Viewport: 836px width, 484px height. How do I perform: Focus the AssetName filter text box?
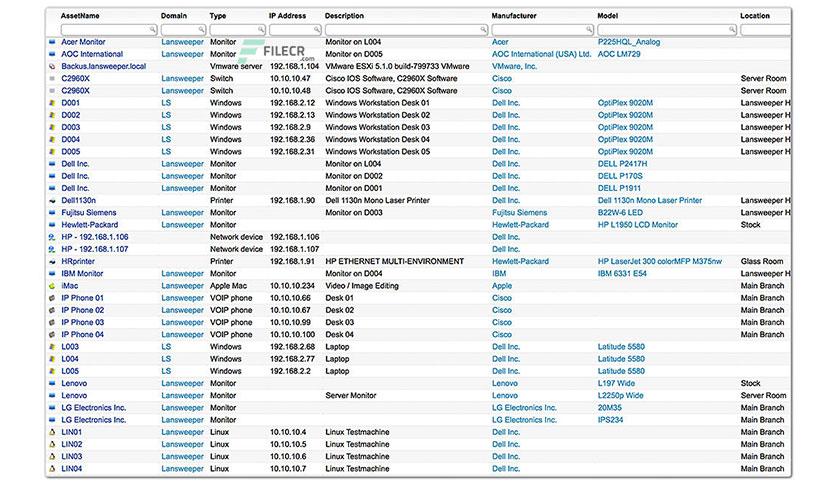click(109, 30)
